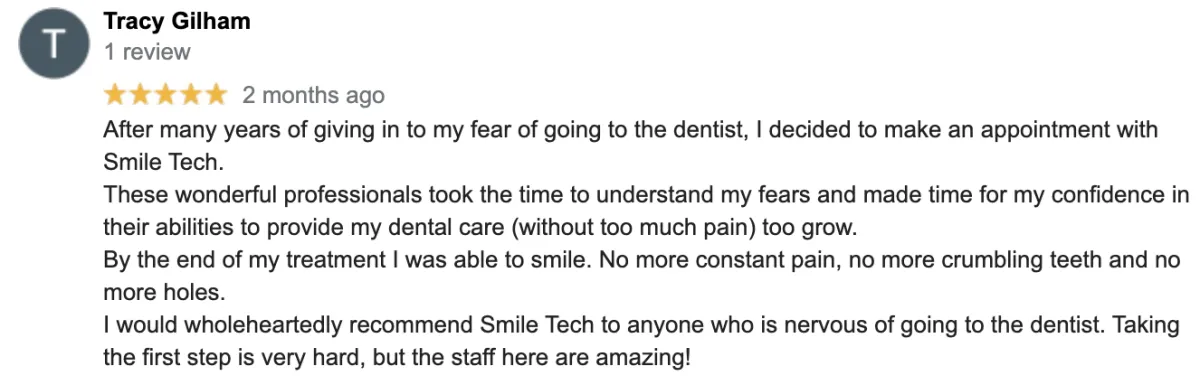
Task: Click the '2 months ago' timestamp
Action: [x=313, y=96]
